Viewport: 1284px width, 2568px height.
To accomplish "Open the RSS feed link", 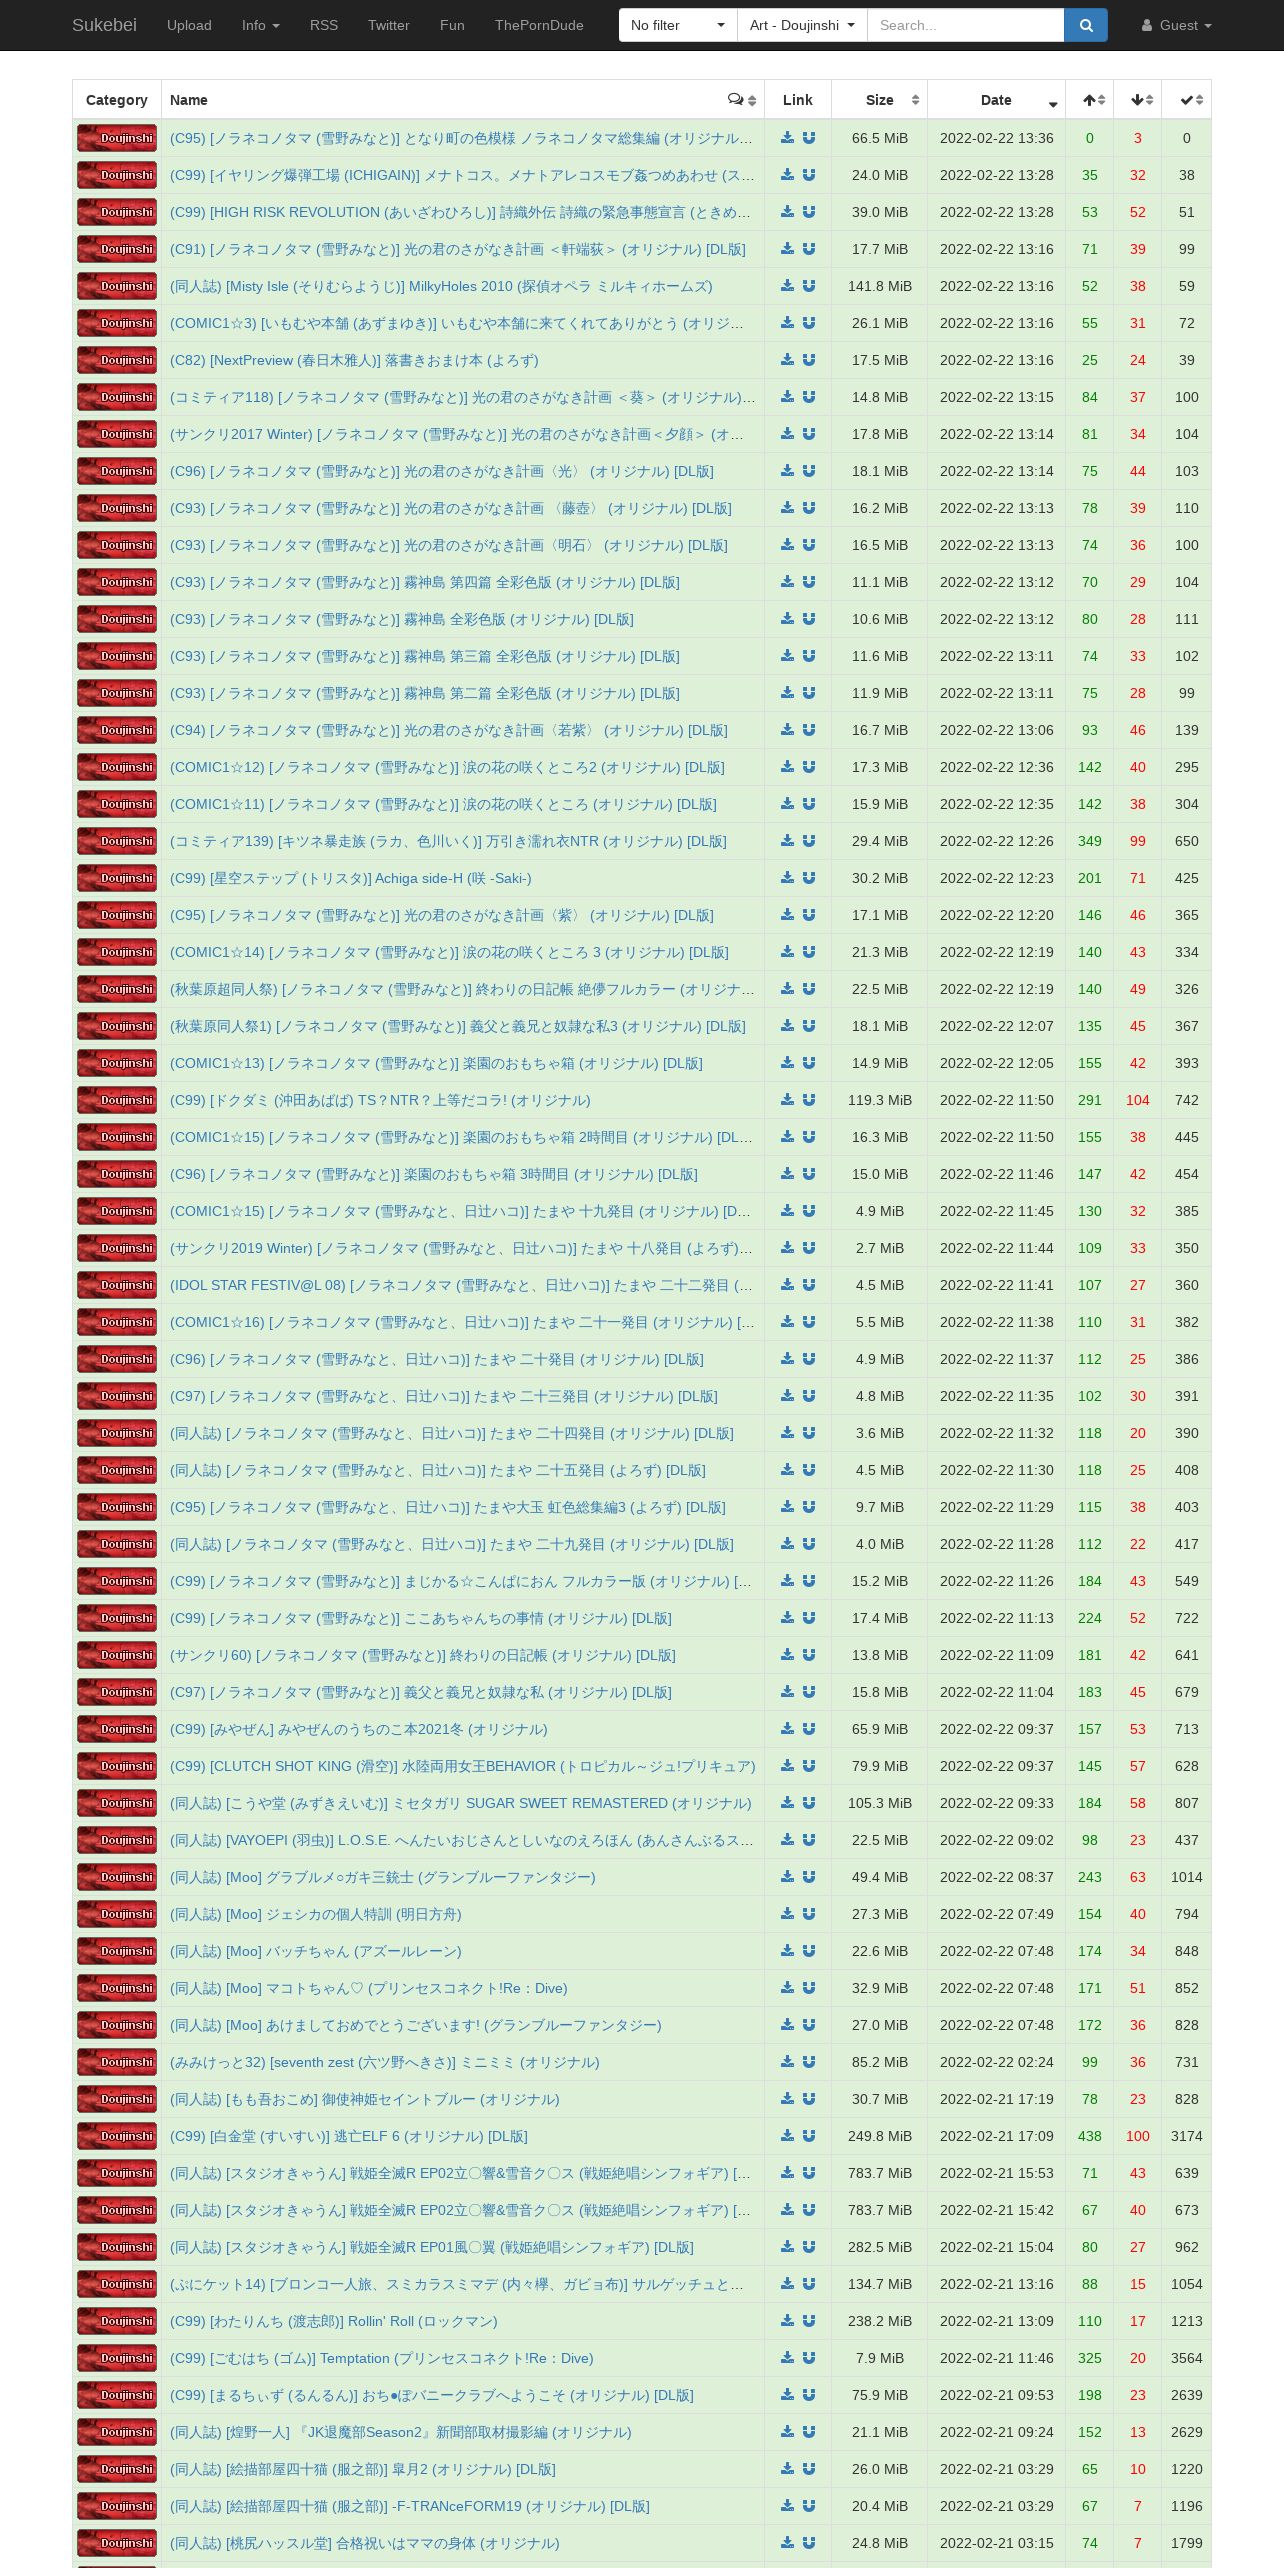I will (x=324, y=25).
